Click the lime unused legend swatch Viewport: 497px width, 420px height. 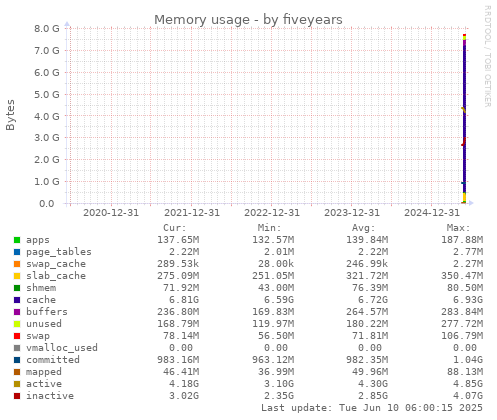pyautogui.click(x=17, y=324)
